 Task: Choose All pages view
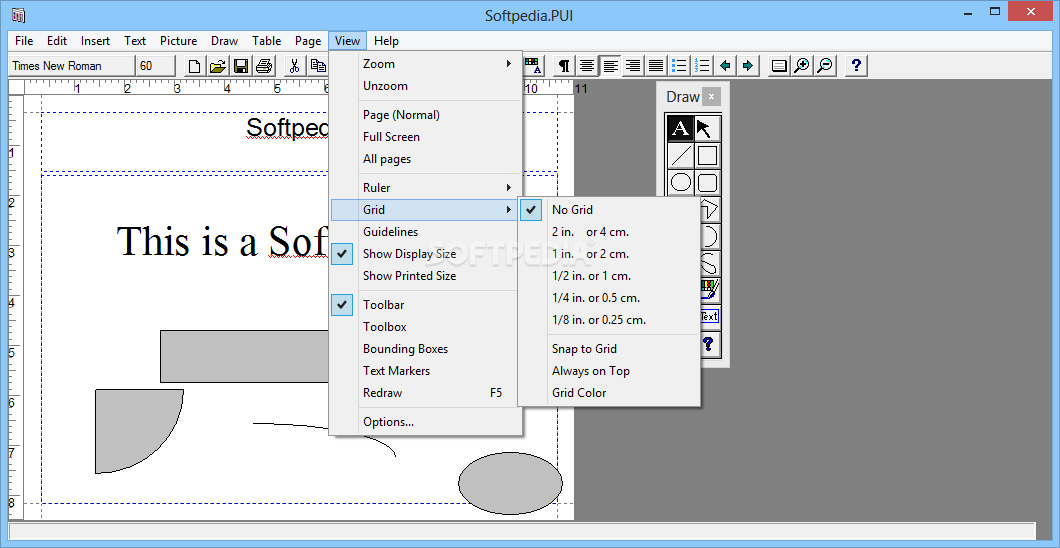tap(426, 159)
